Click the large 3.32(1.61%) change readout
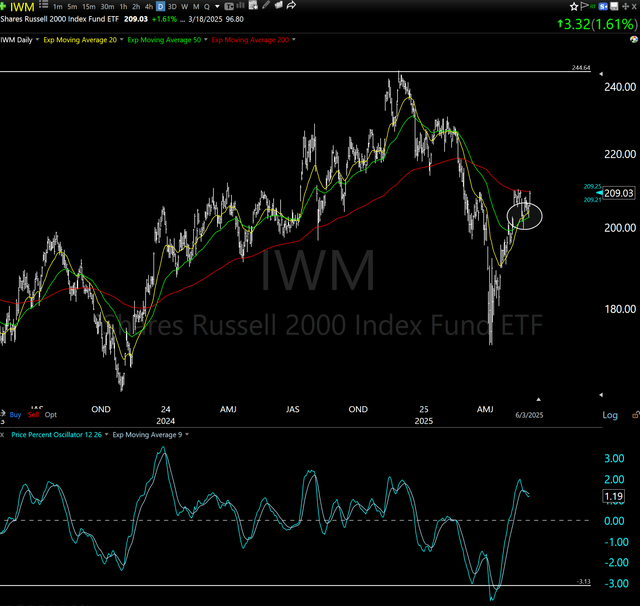640x606 pixels. tap(596, 24)
